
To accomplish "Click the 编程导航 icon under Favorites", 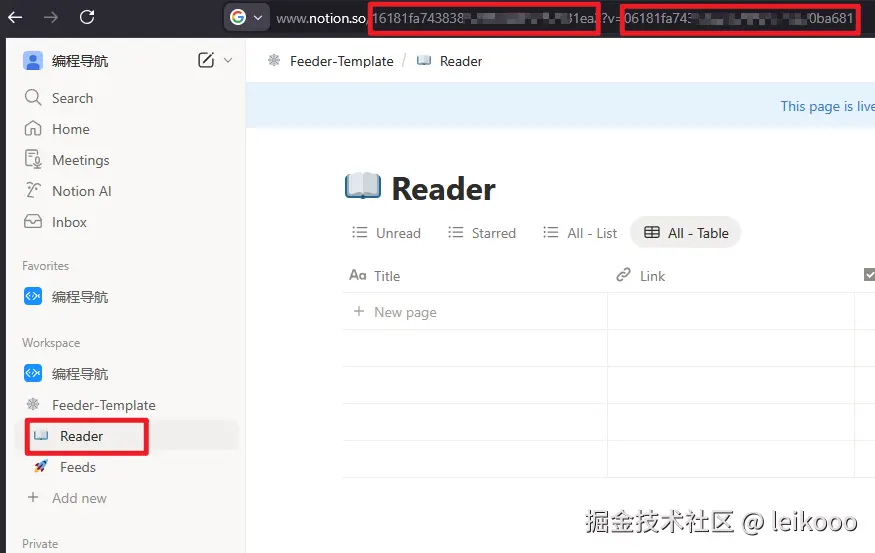I will 33,296.
